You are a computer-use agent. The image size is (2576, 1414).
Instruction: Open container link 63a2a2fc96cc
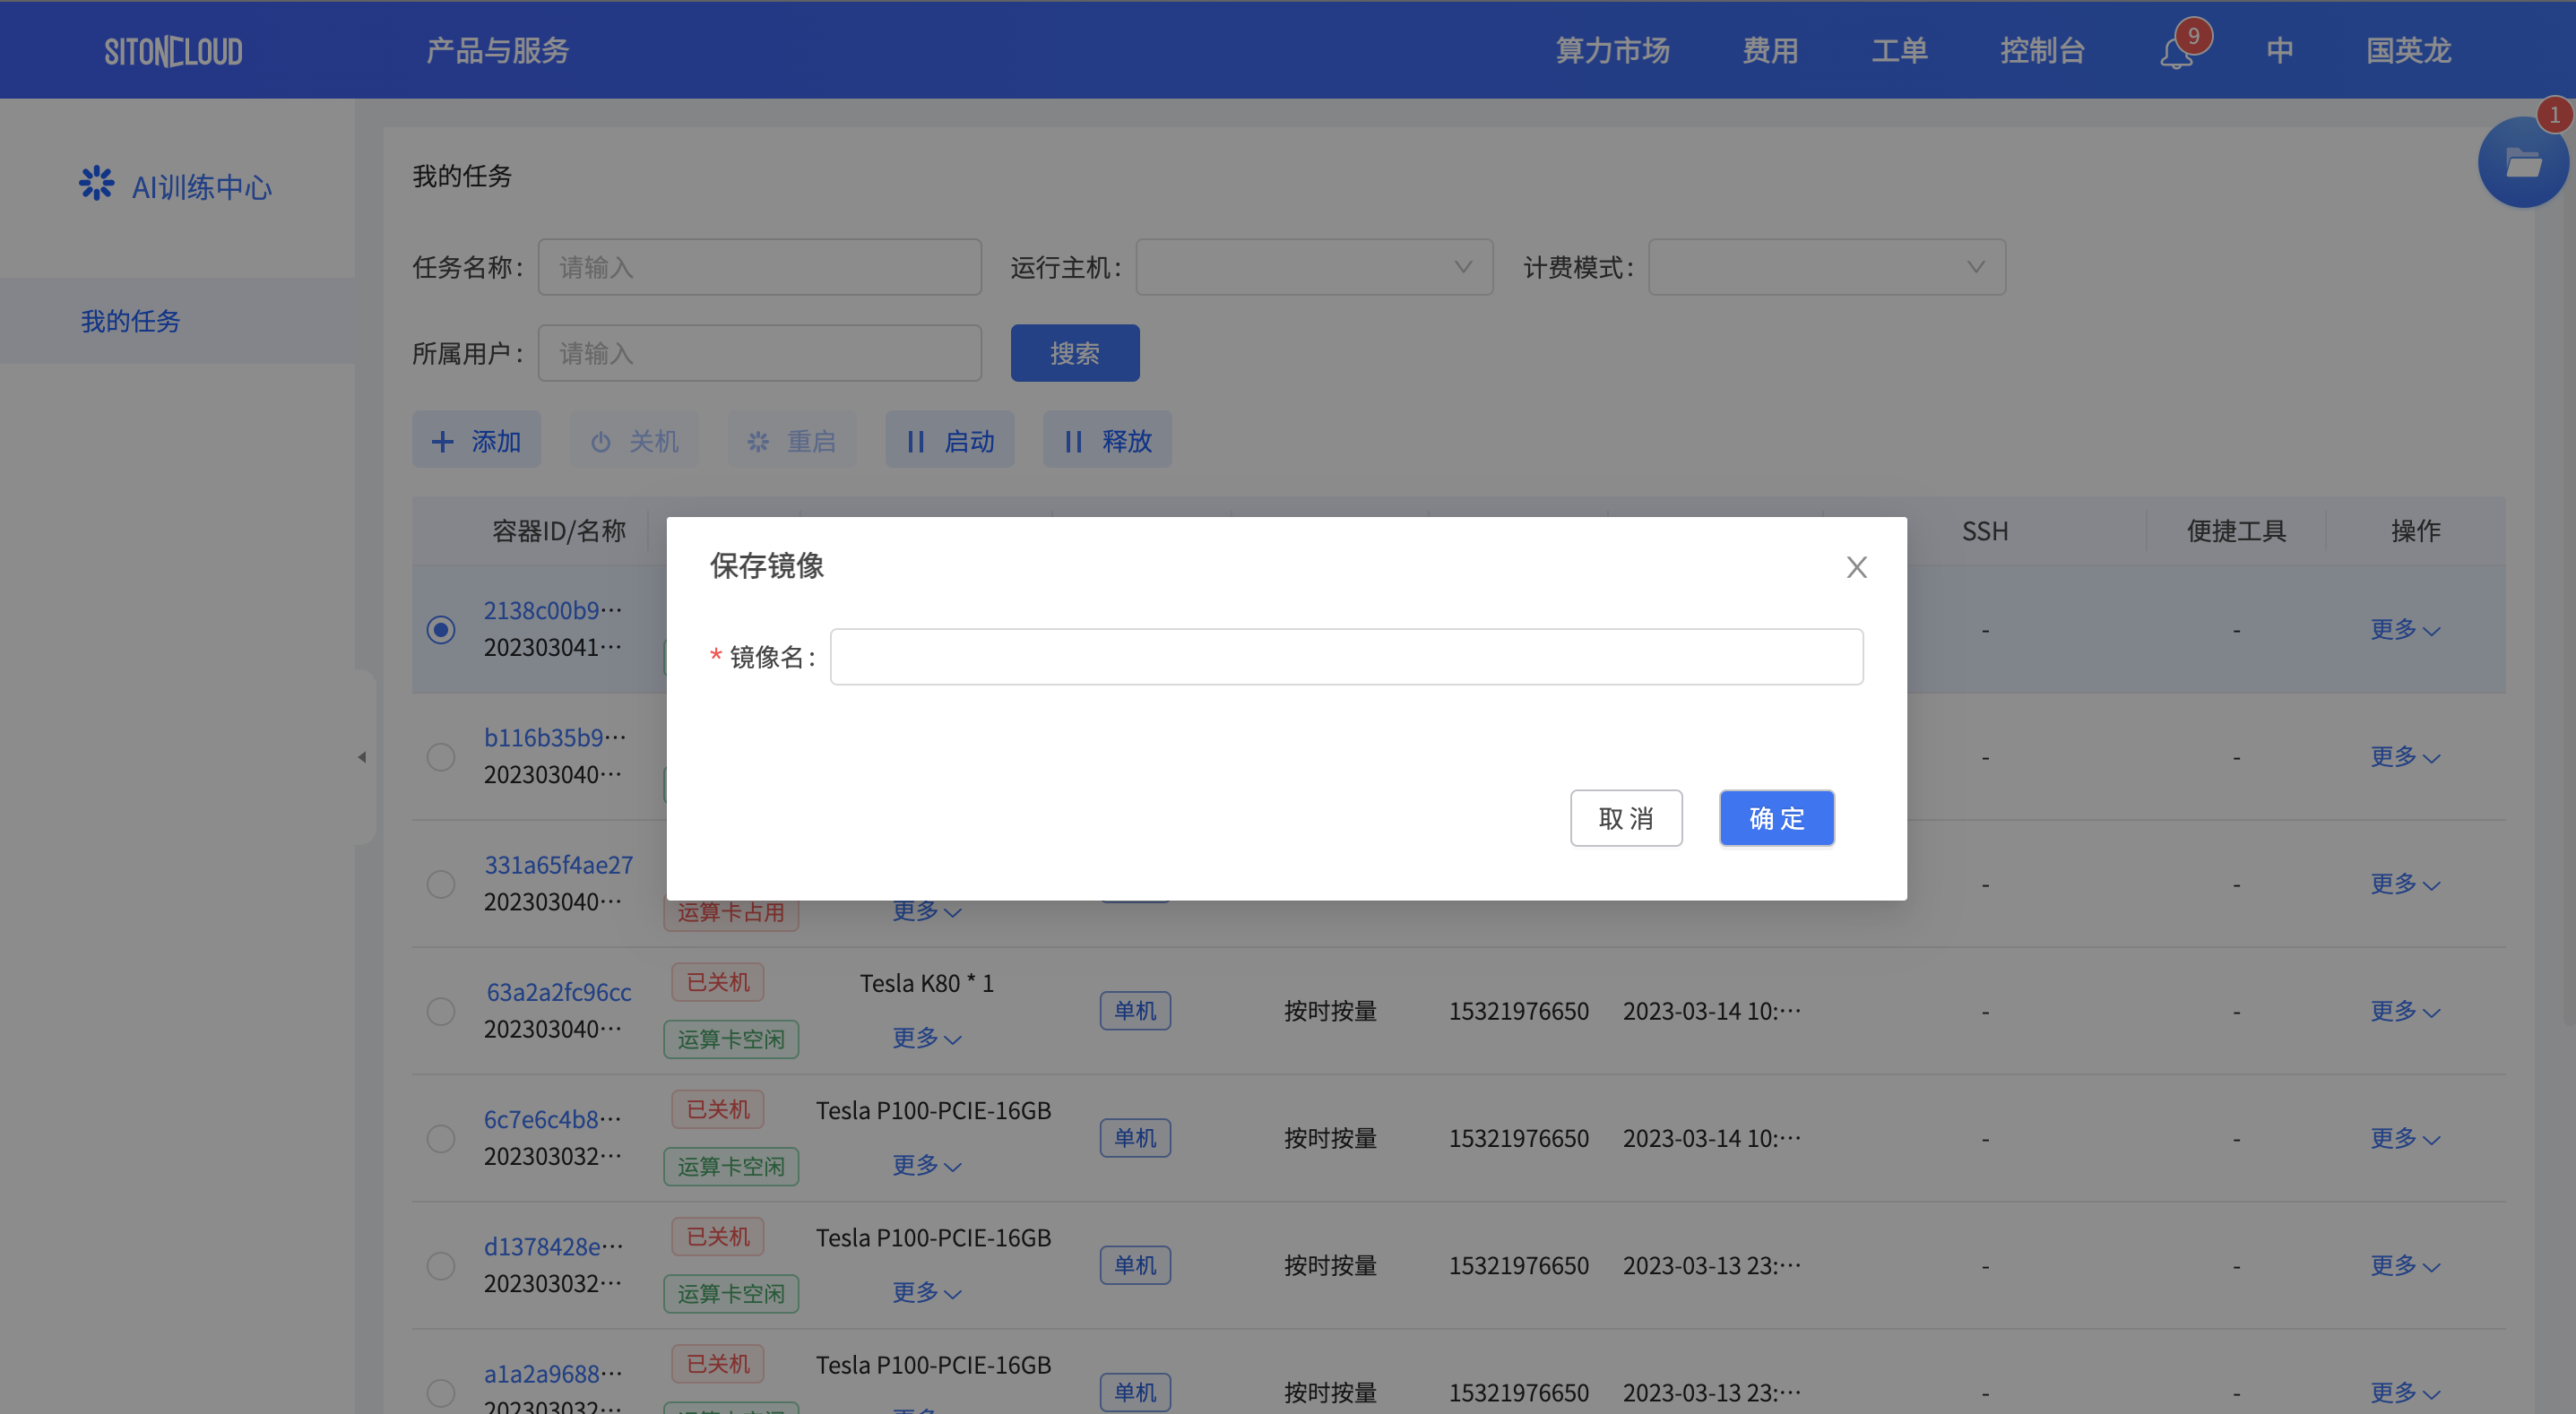(558, 991)
